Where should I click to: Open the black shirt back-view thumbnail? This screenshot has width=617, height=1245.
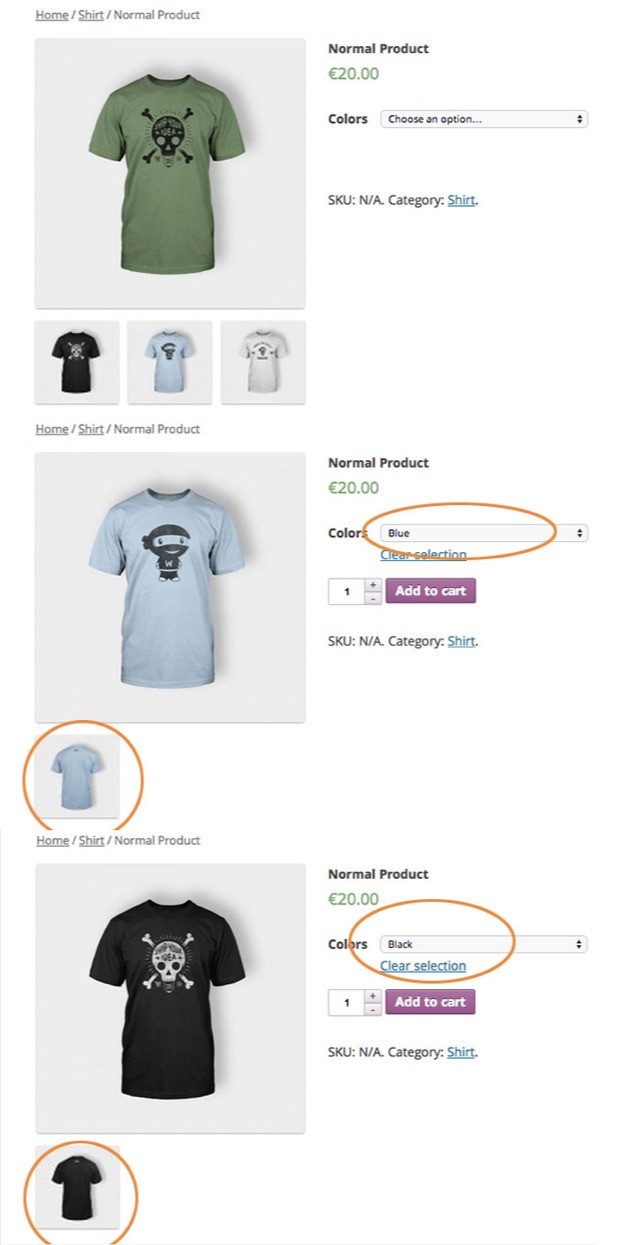tap(77, 1187)
